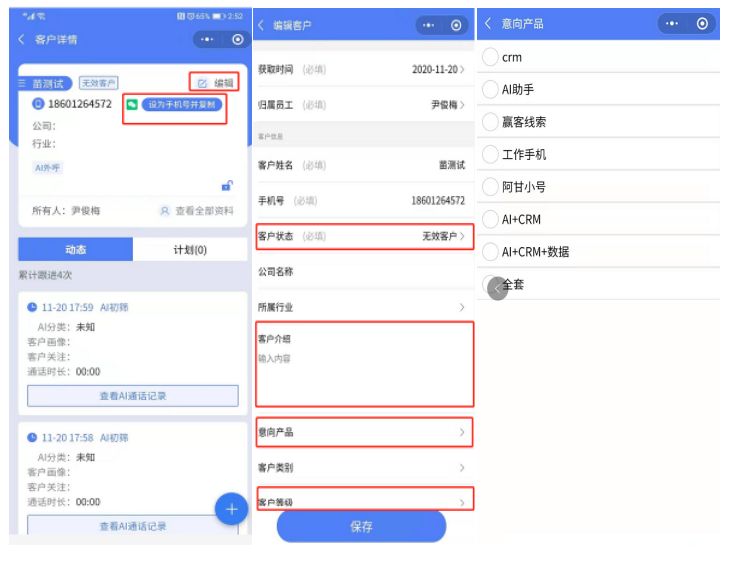Image resolution: width=743 pixels, height=561 pixels.
Task: Click the 保存 save button
Action: (361, 526)
